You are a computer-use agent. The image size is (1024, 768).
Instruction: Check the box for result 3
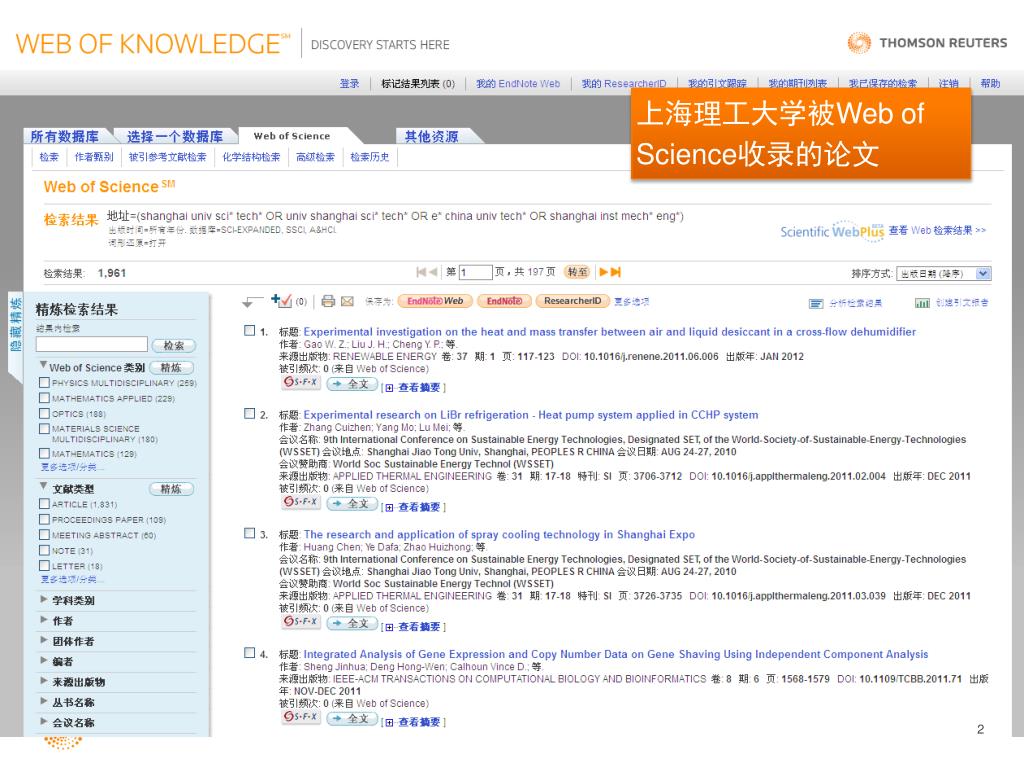[x=249, y=533]
